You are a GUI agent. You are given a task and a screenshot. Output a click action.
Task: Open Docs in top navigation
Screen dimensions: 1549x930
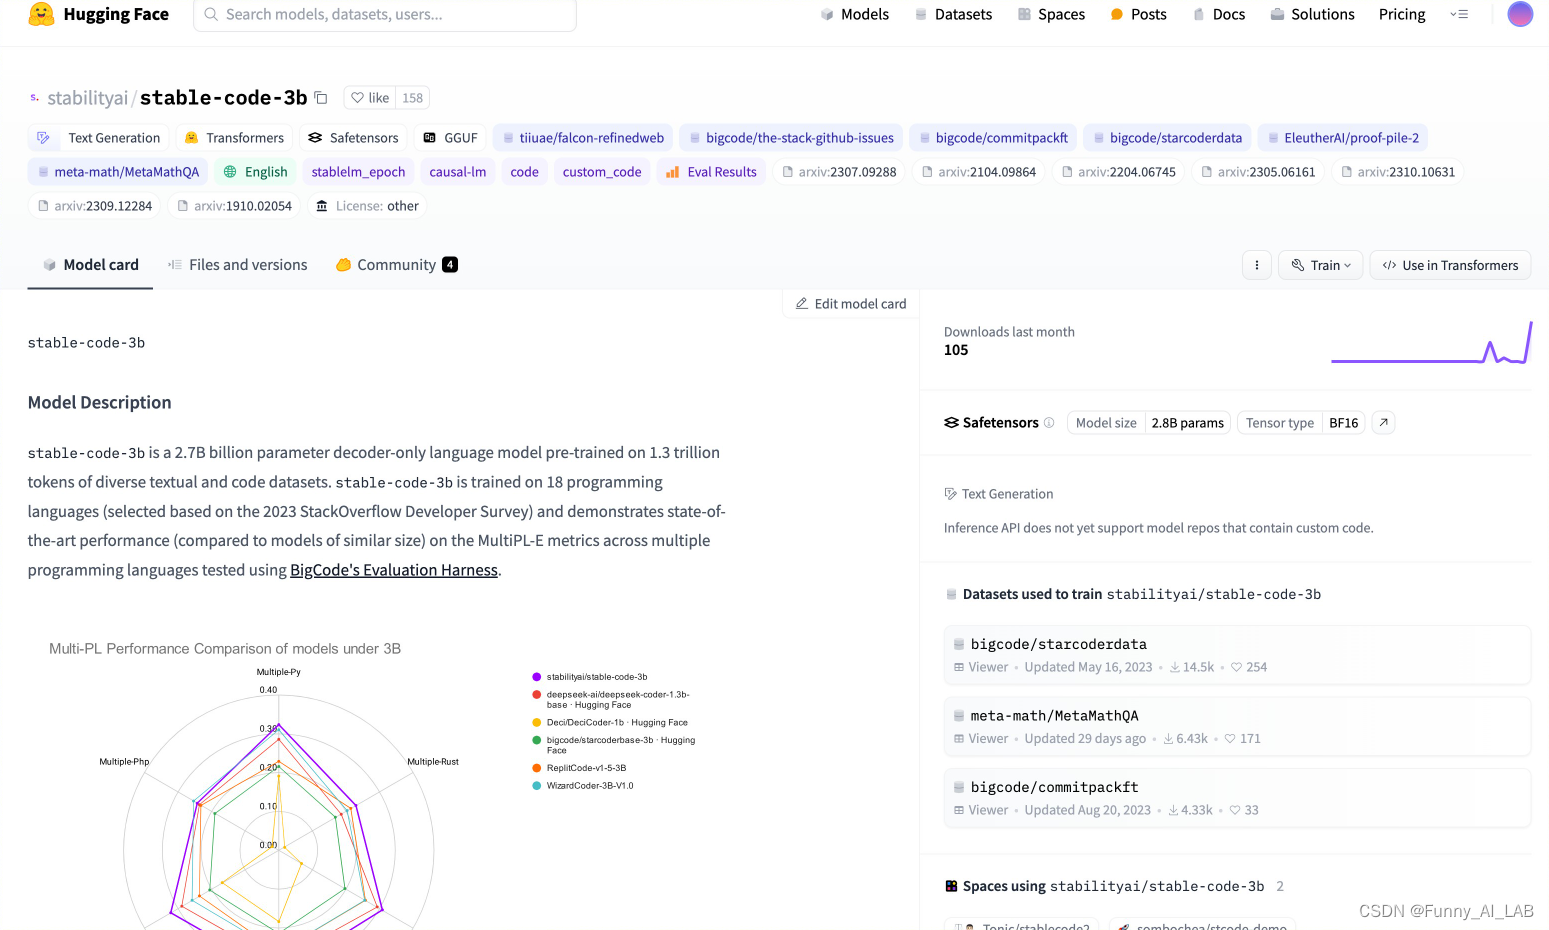pos(1219,14)
